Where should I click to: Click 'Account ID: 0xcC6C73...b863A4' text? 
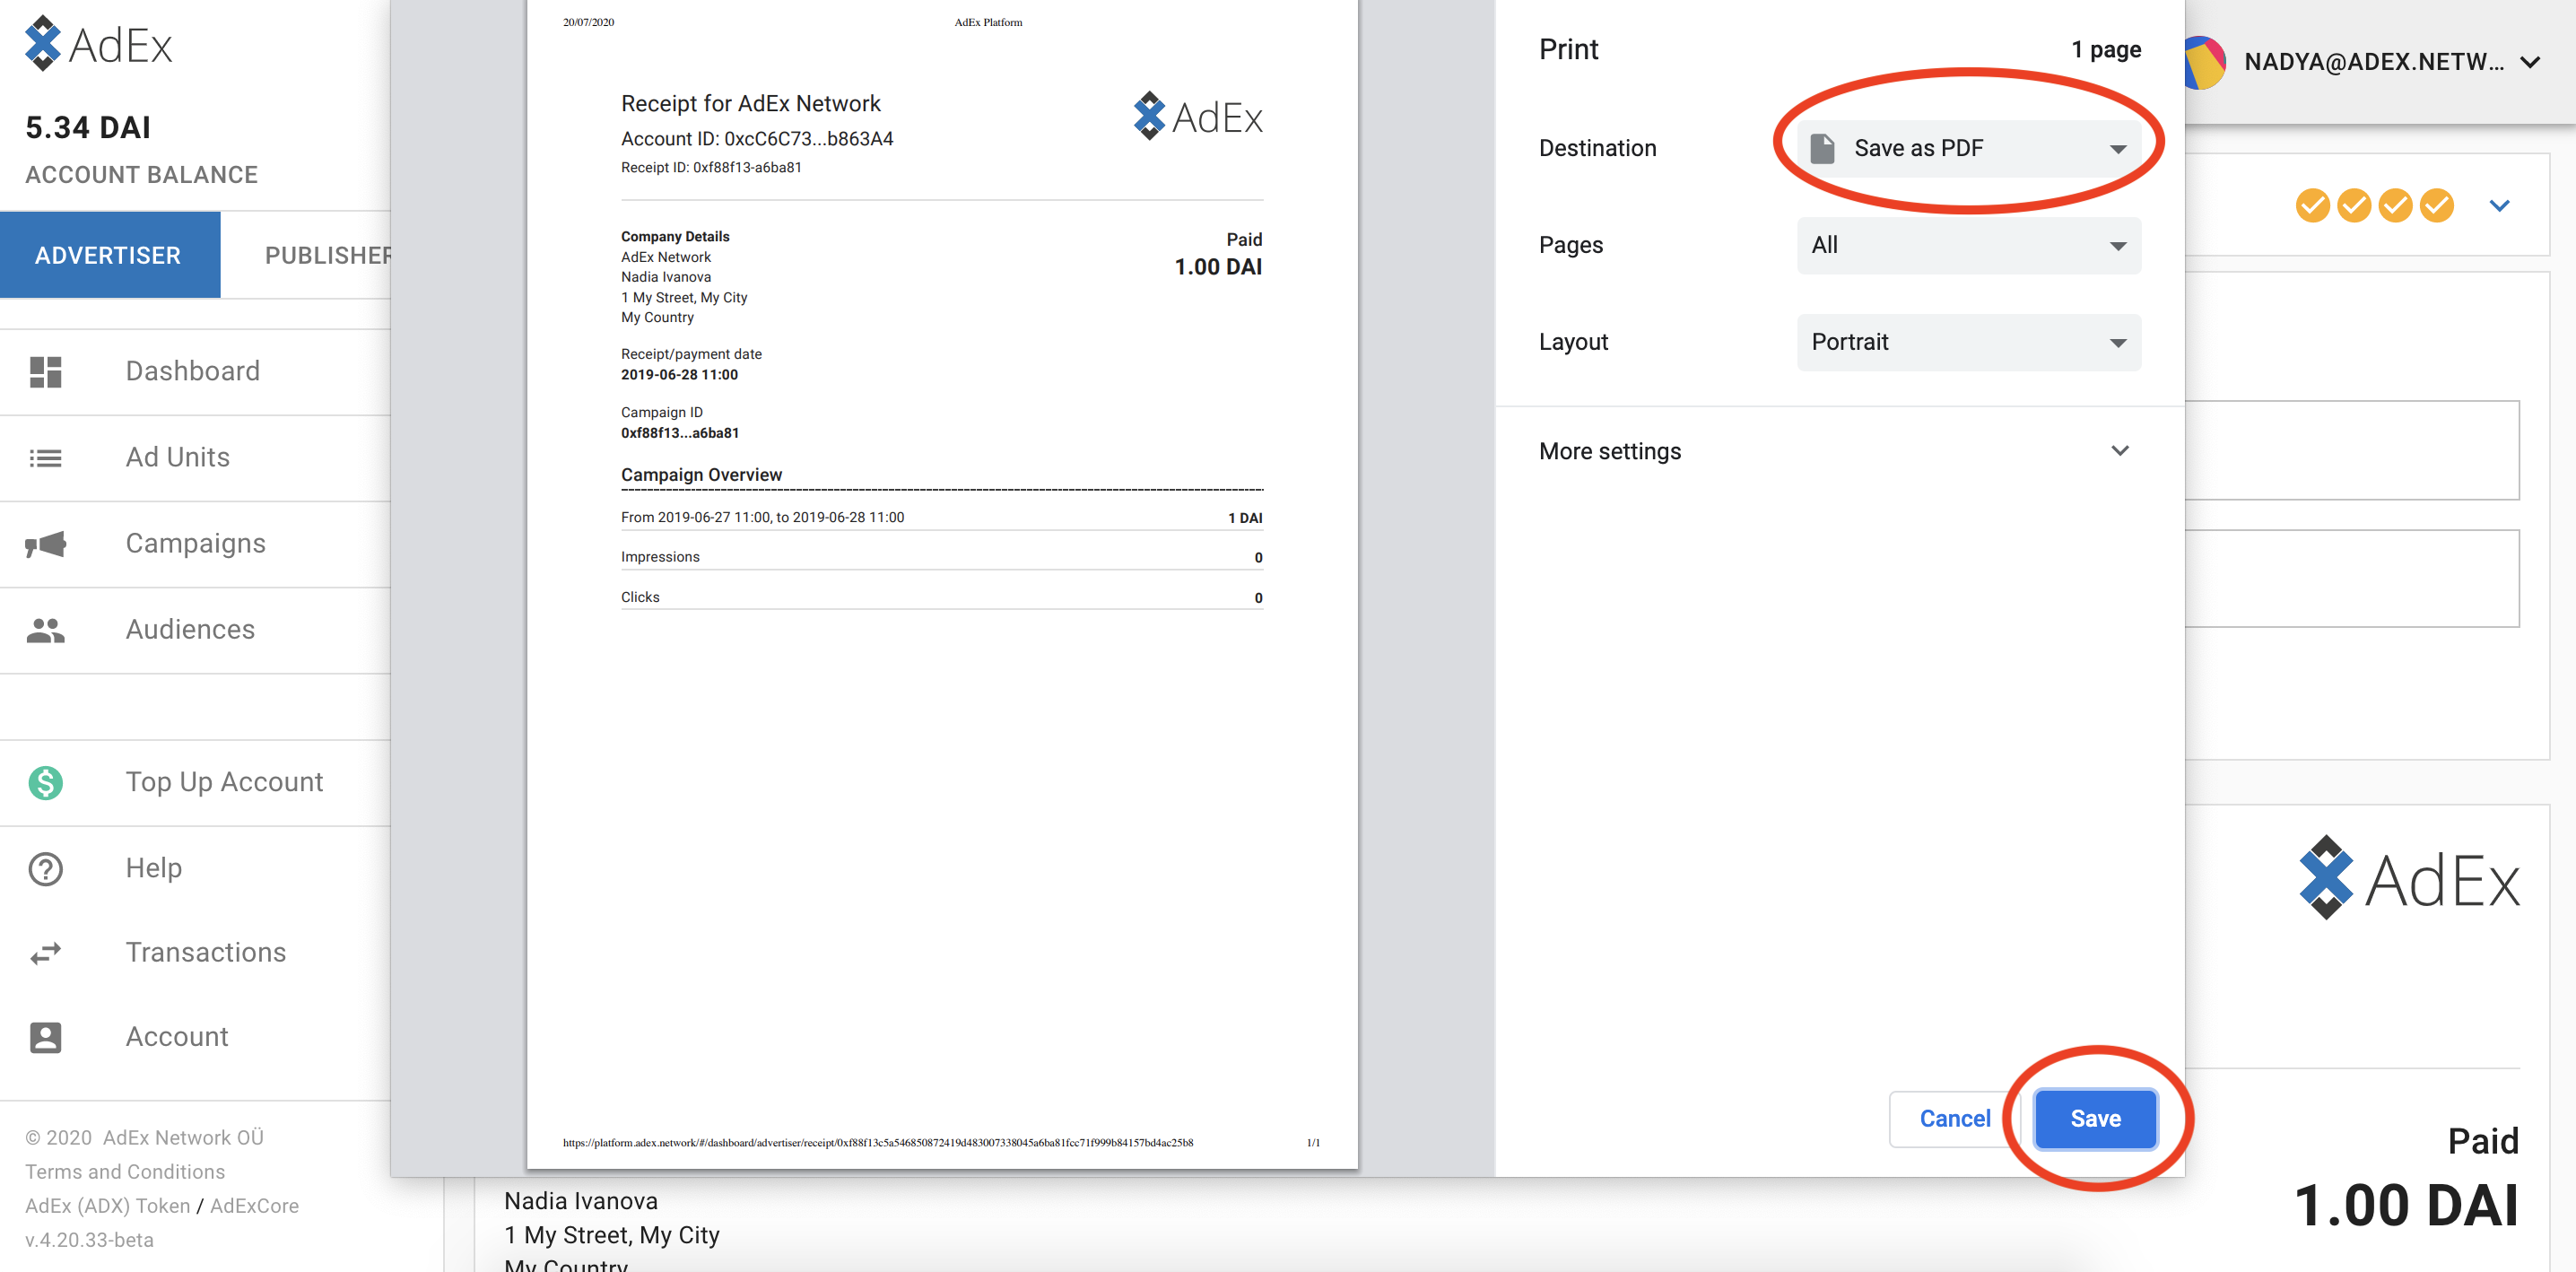[x=757, y=138]
